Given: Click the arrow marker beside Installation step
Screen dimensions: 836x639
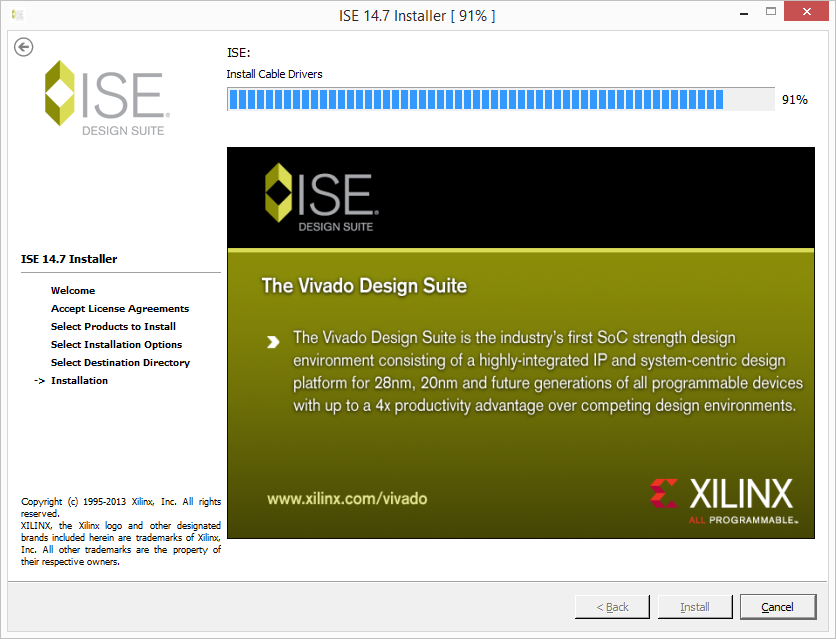Looking at the screenshot, I should pyautogui.click(x=39, y=381).
